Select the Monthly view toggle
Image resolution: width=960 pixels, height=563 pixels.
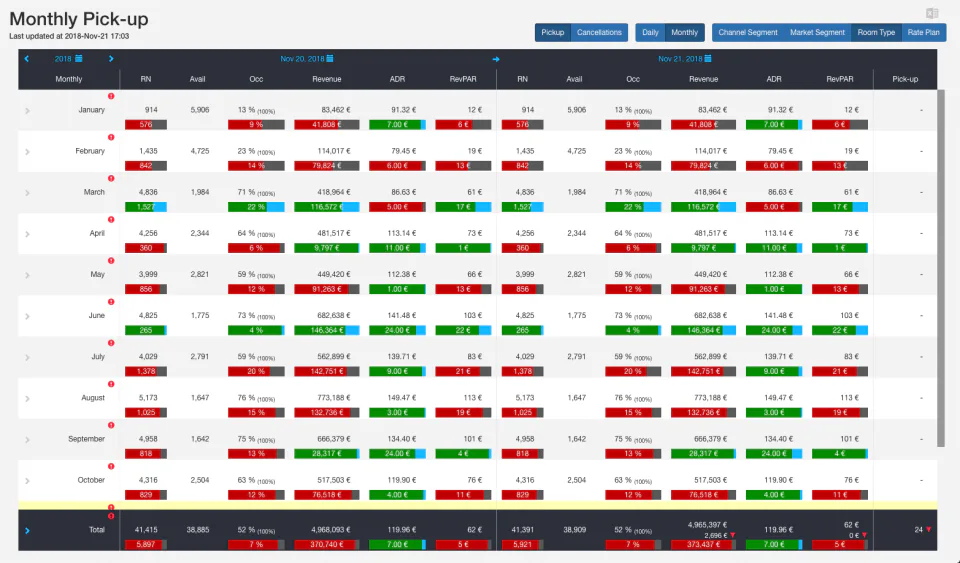(684, 32)
